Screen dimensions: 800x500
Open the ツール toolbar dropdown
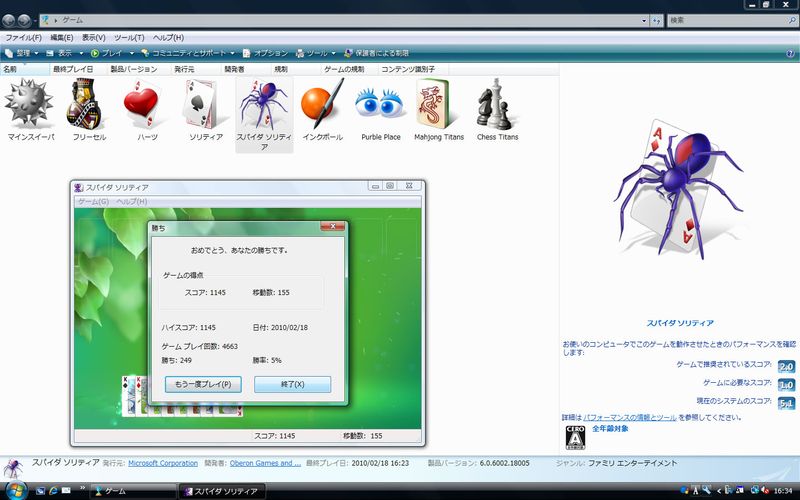[x=316, y=53]
